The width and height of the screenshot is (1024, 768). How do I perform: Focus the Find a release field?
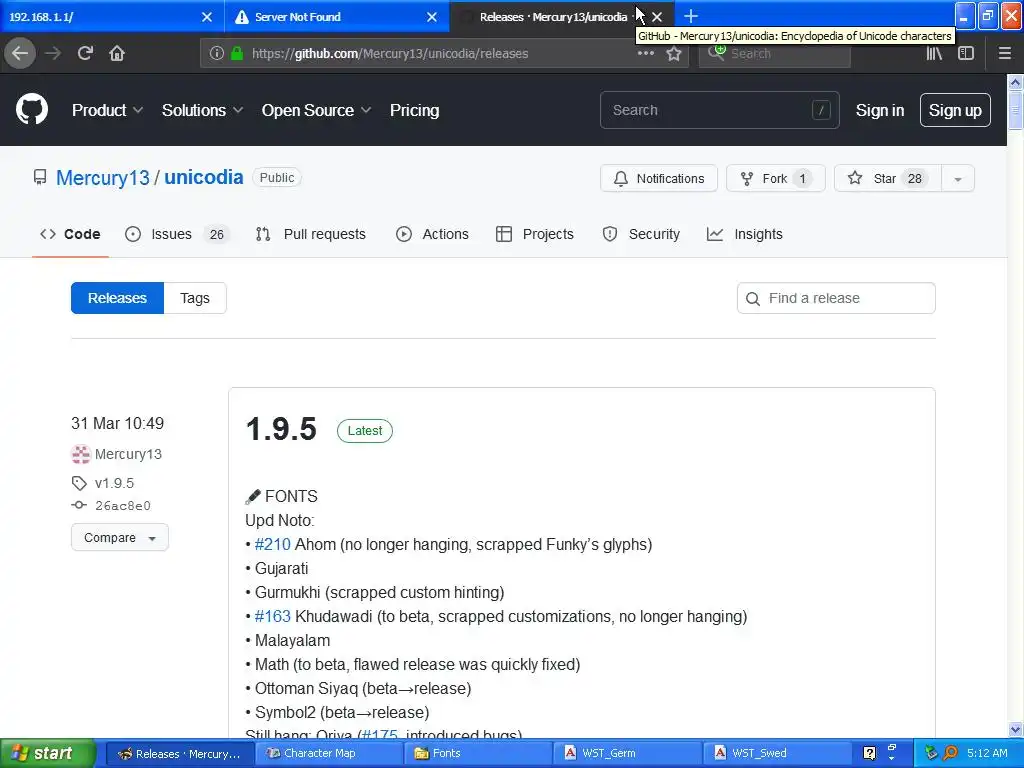836,298
